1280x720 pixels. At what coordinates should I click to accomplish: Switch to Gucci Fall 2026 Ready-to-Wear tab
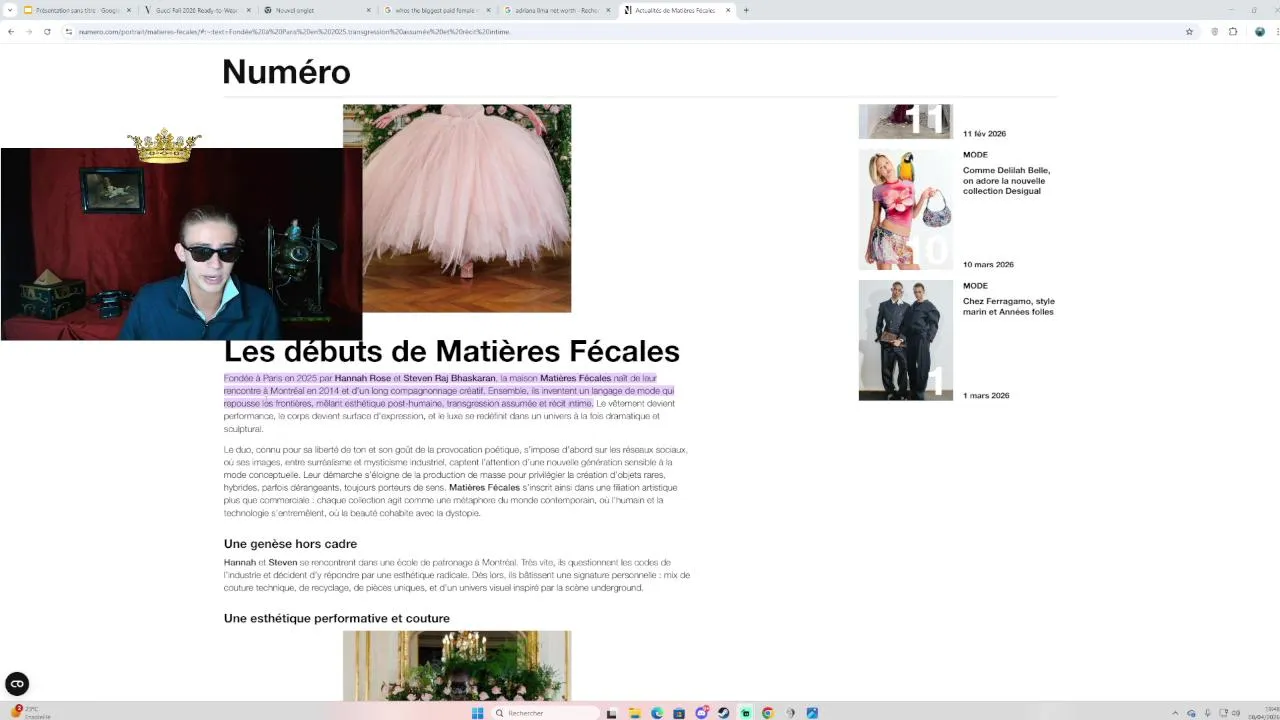(197, 10)
